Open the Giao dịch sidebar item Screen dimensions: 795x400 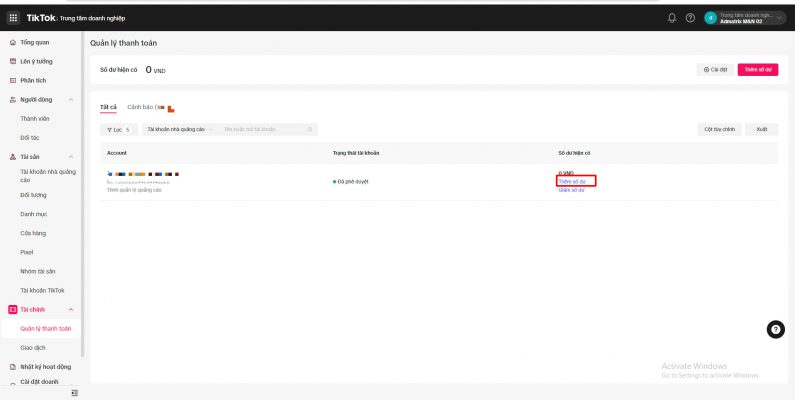(34, 347)
